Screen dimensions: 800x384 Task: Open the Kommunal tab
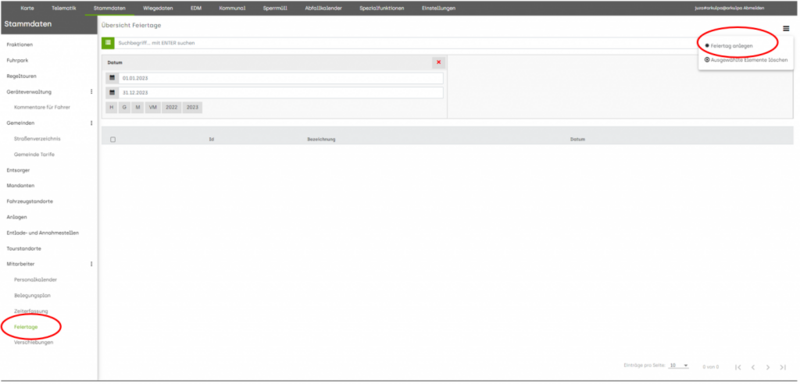232,8
